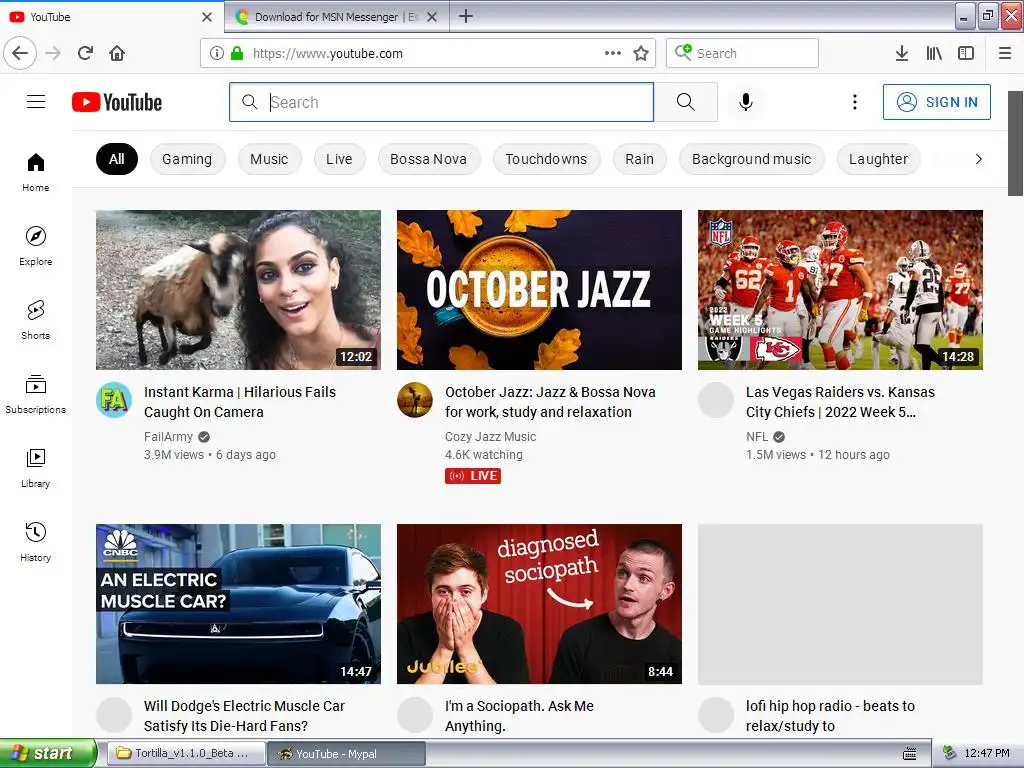Click the green secure connection padlock
1024x768 pixels.
[237, 53]
